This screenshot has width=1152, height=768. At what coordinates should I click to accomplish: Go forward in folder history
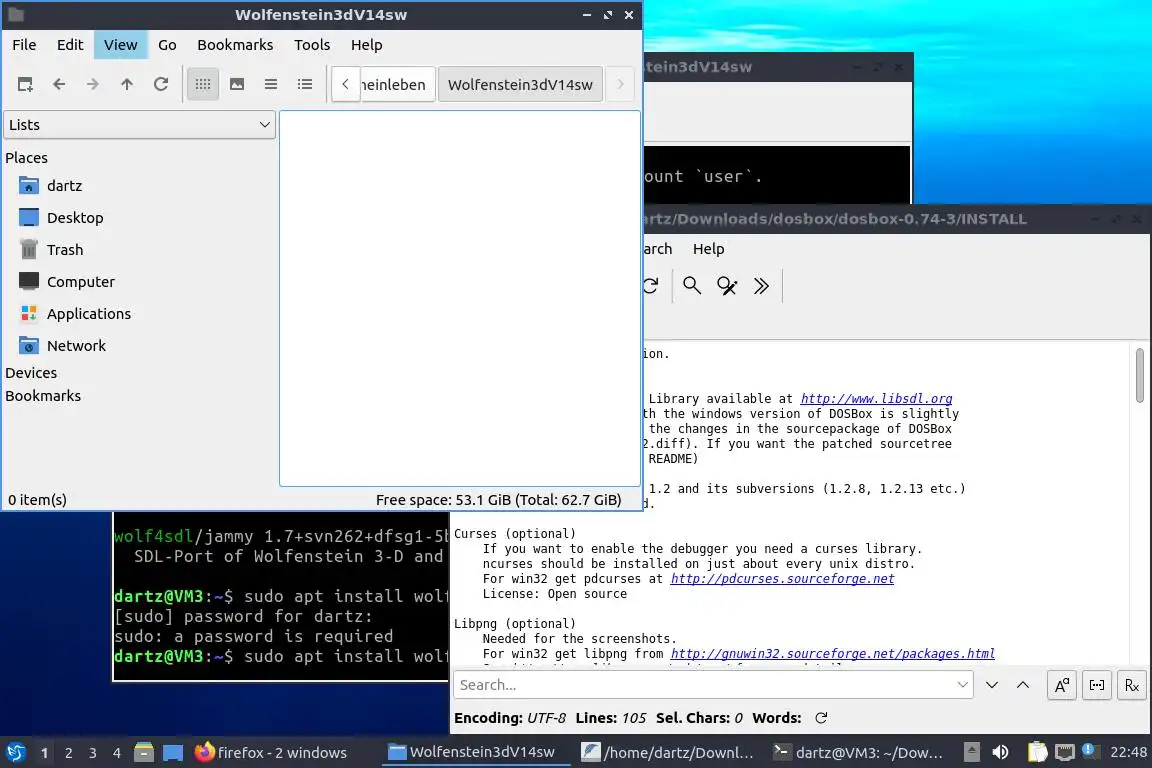(x=93, y=85)
